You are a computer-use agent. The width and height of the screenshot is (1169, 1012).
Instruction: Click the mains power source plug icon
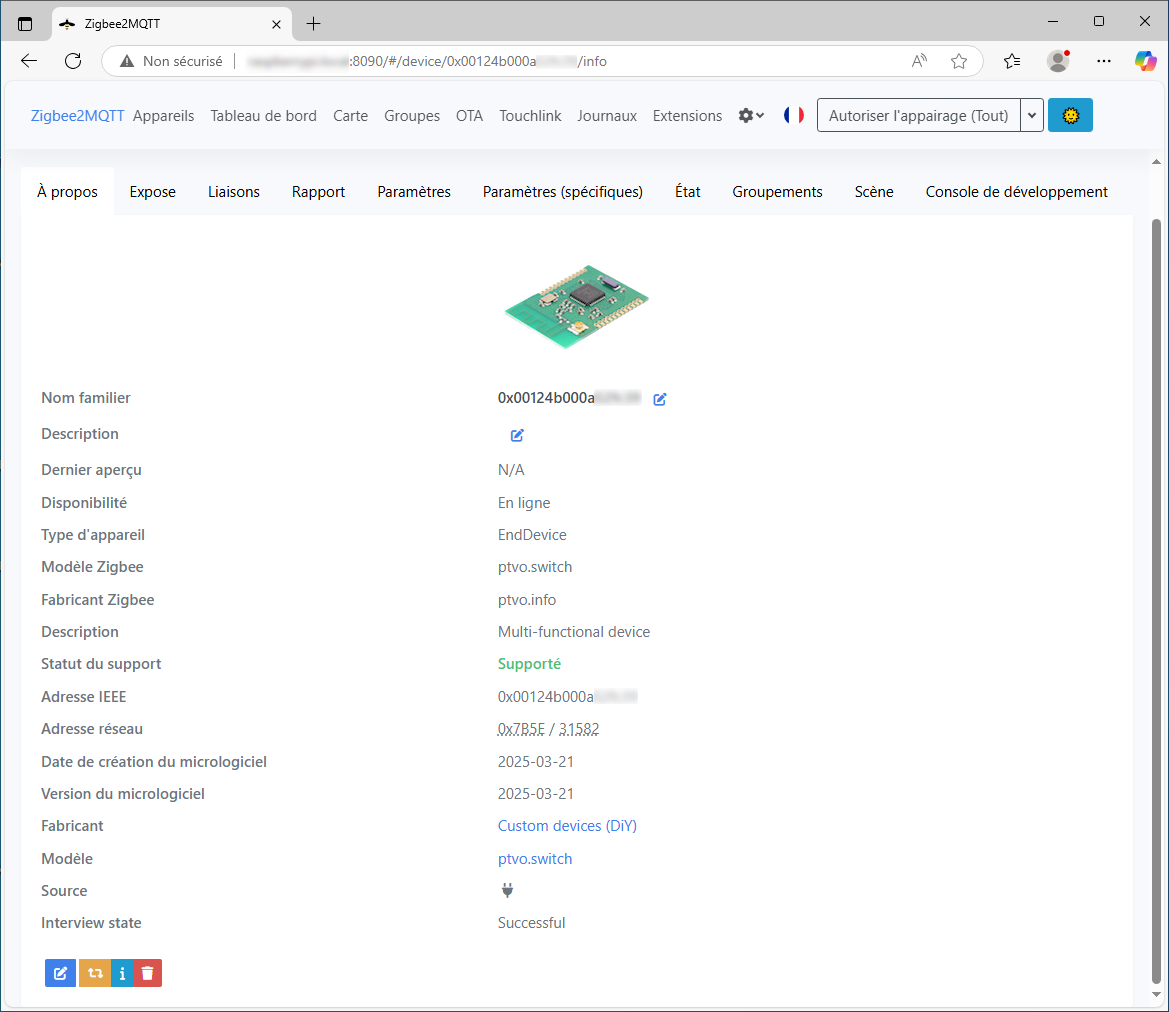pos(507,890)
